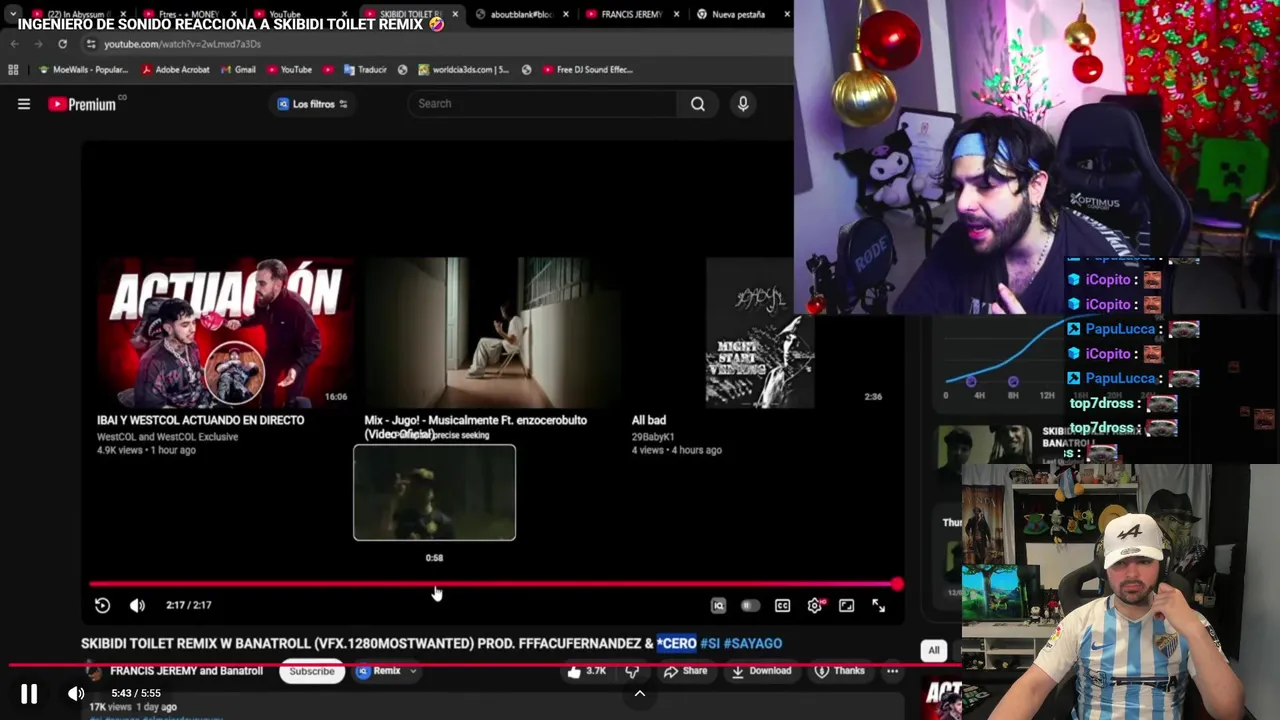
Task: Play IBAI Y WESTCOL ACTUANDO thumbnail
Action: coord(225,333)
